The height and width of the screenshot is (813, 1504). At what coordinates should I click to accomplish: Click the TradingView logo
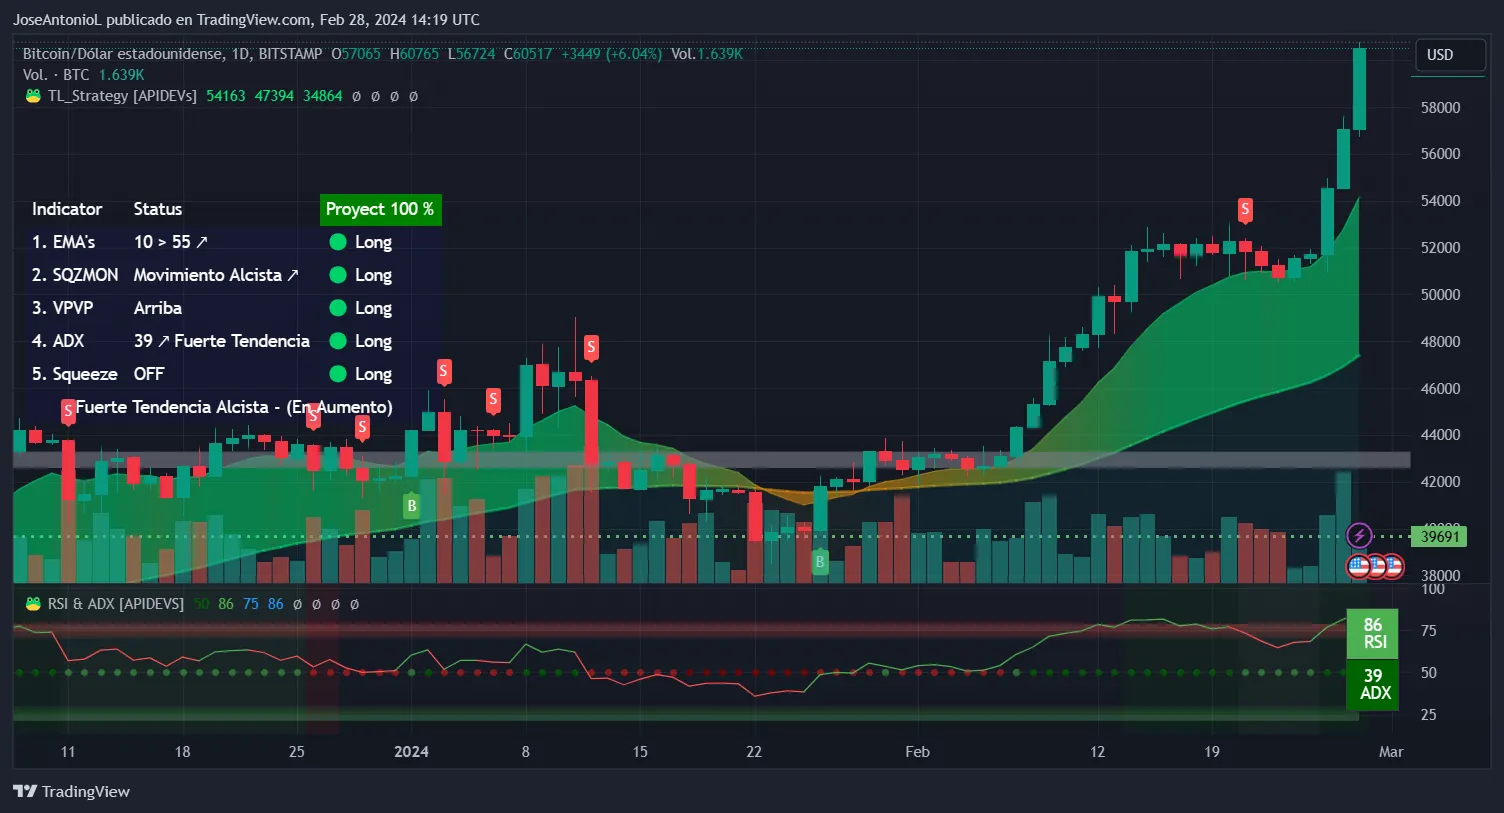(72, 791)
